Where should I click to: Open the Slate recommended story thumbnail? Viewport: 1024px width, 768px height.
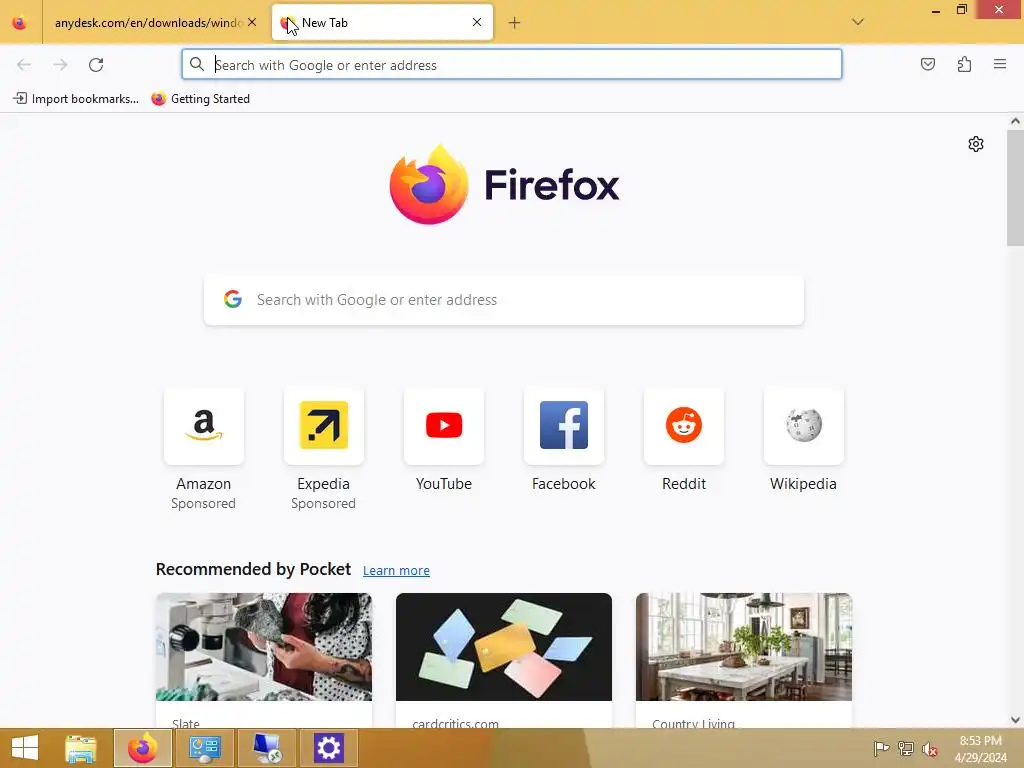tap(264, 647)
